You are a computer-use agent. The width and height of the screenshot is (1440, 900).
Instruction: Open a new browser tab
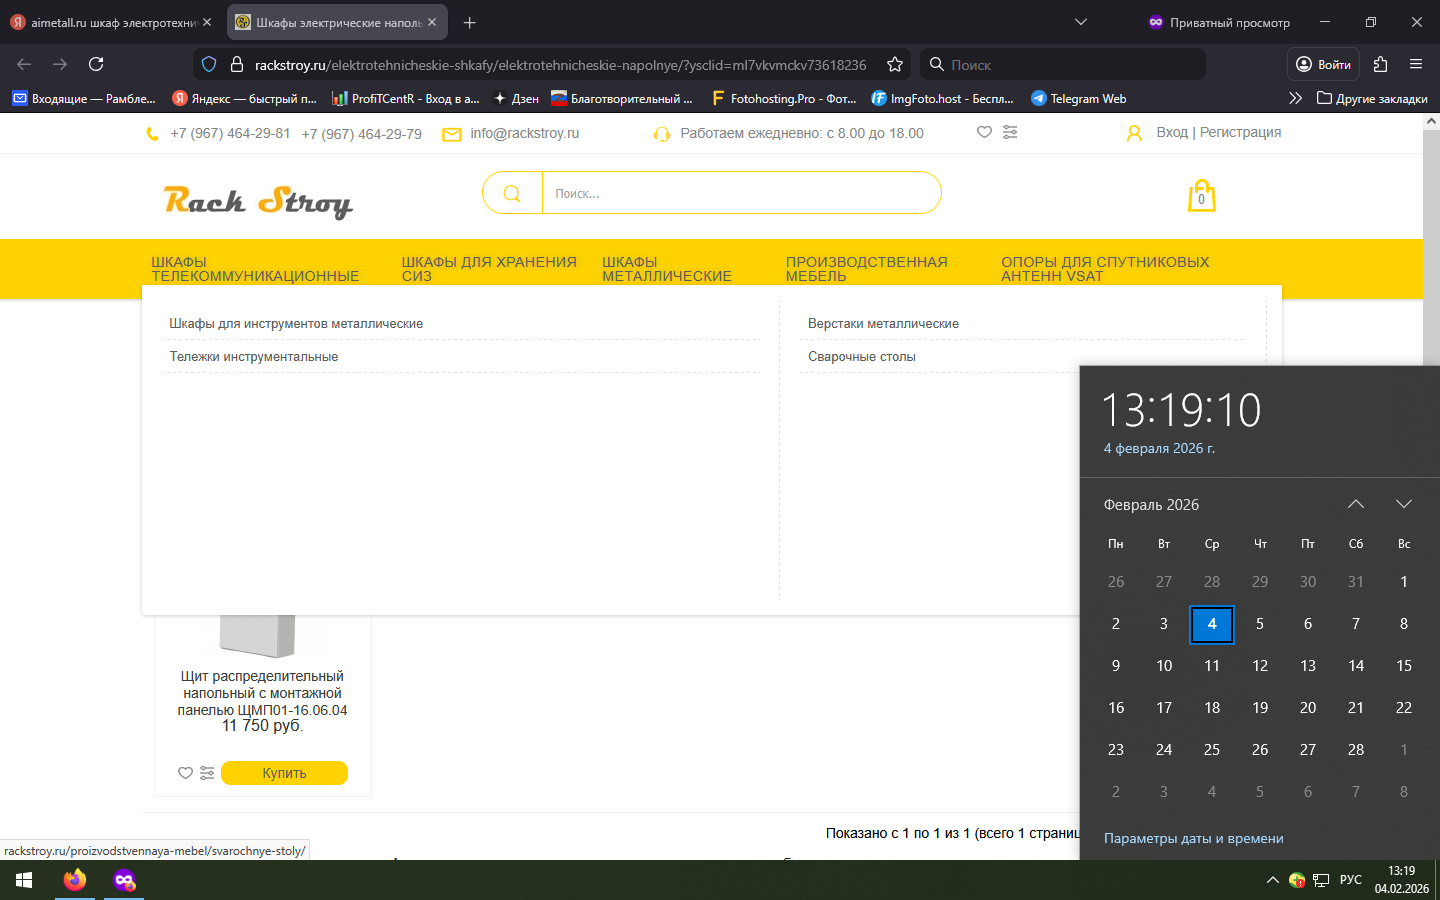tap(470, 22)
